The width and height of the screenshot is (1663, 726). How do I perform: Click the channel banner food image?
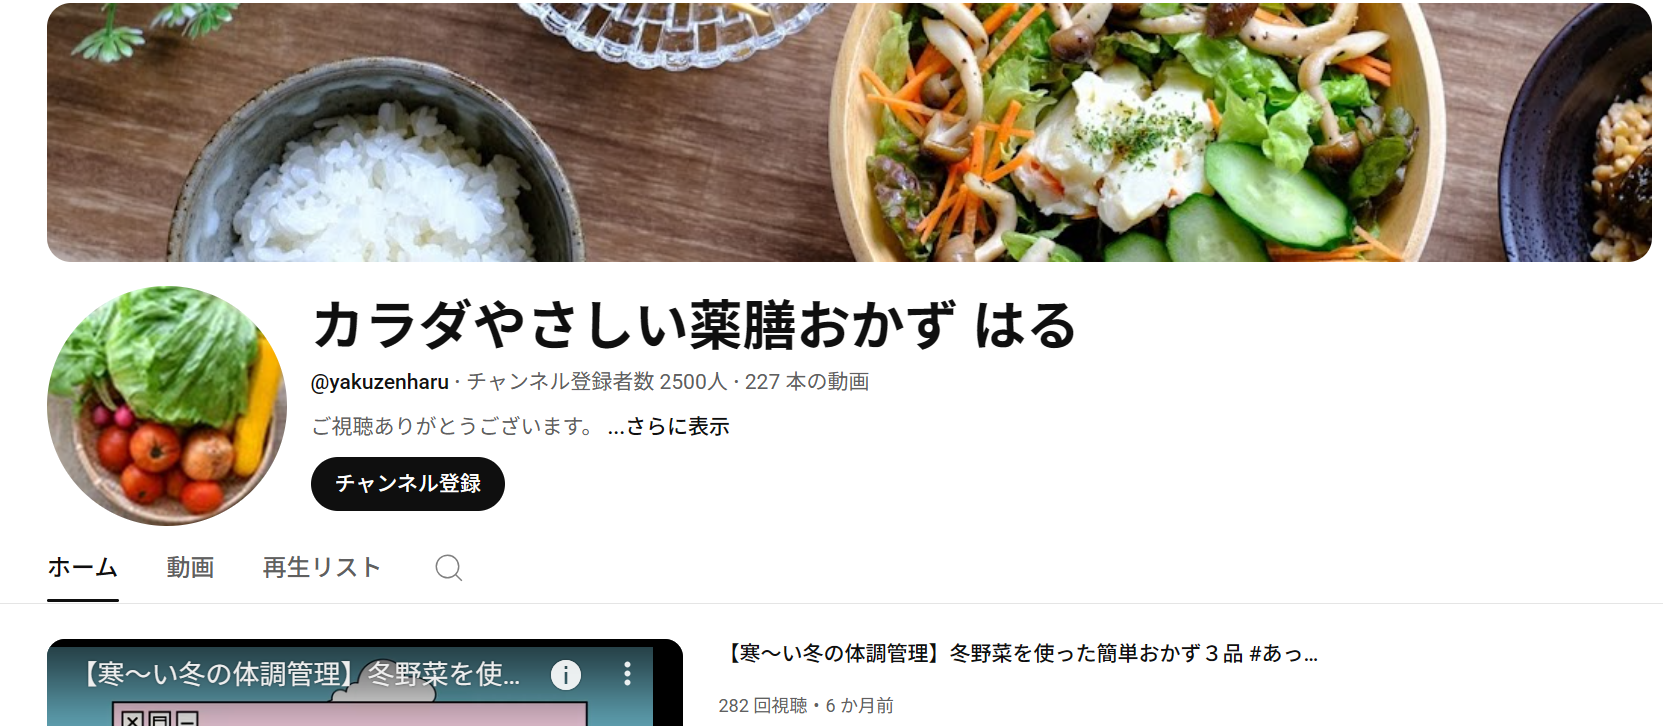tap(849, 132)
